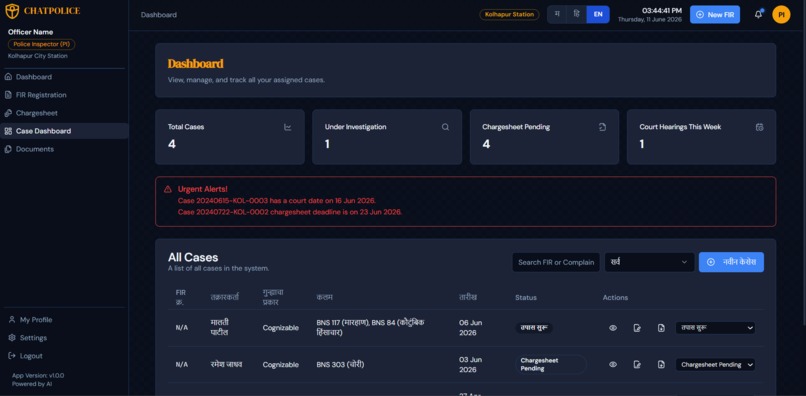Click the ChatPolice shield logo

click(12, 11)
